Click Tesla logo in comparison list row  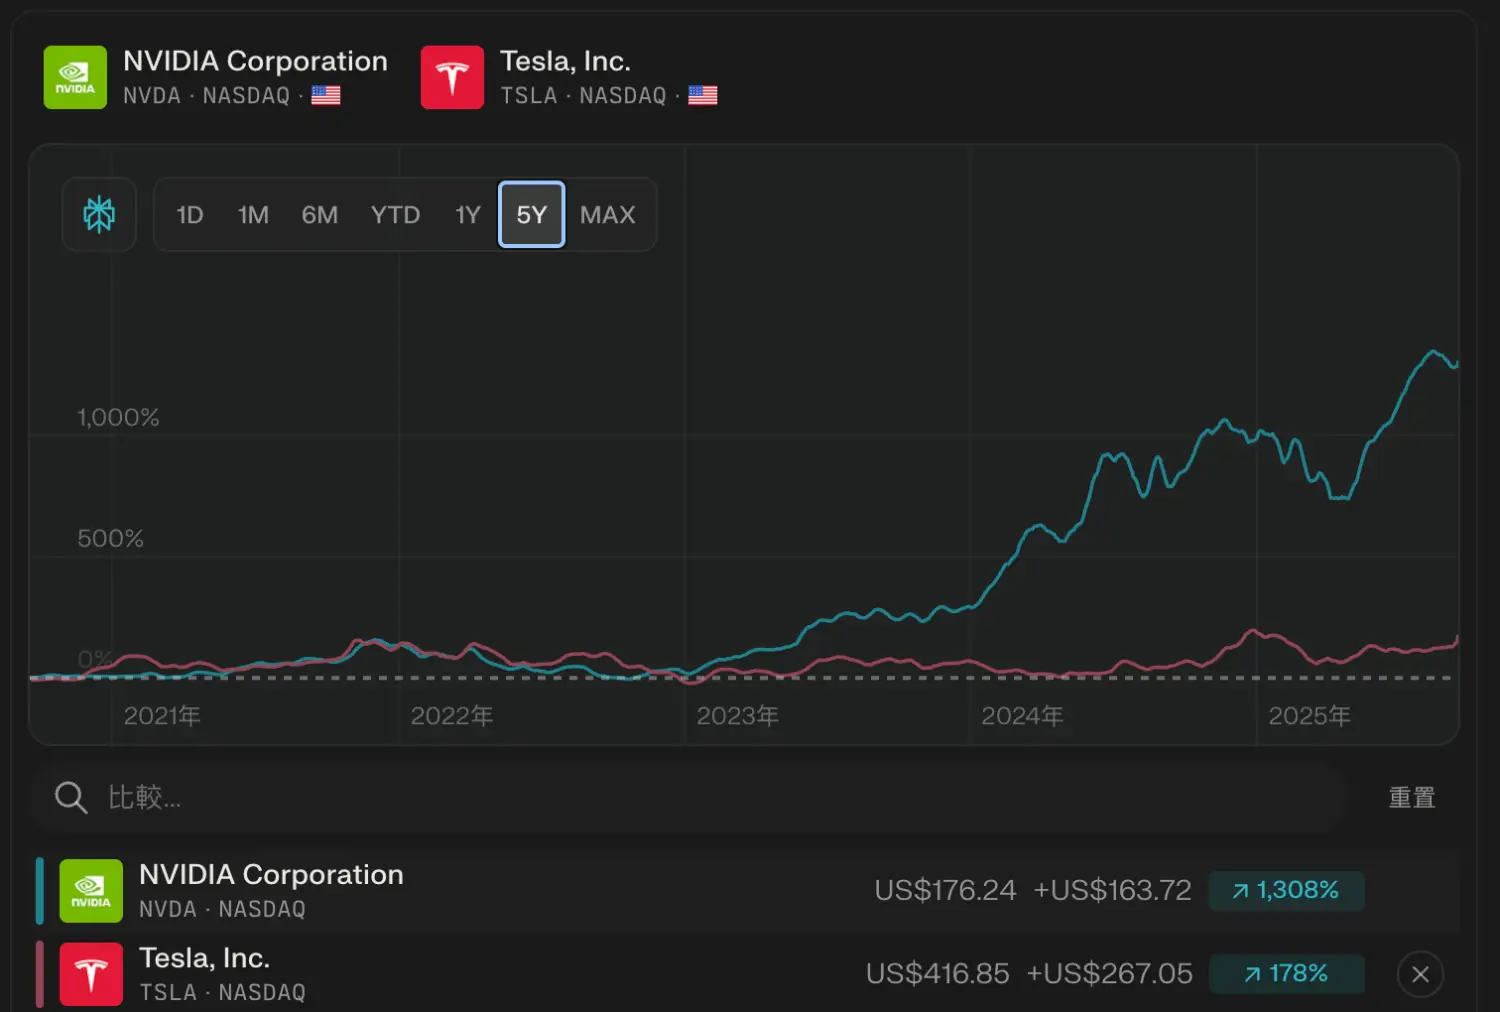pos(91,974)
